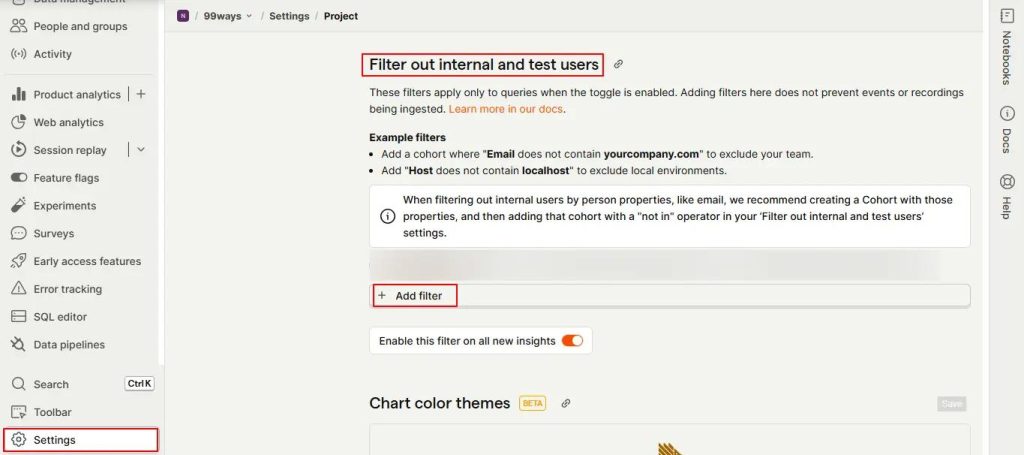The height and width of the screenshot is (455, 1024).
Task: Click the Settings gear icon
Action: point(19,439)
